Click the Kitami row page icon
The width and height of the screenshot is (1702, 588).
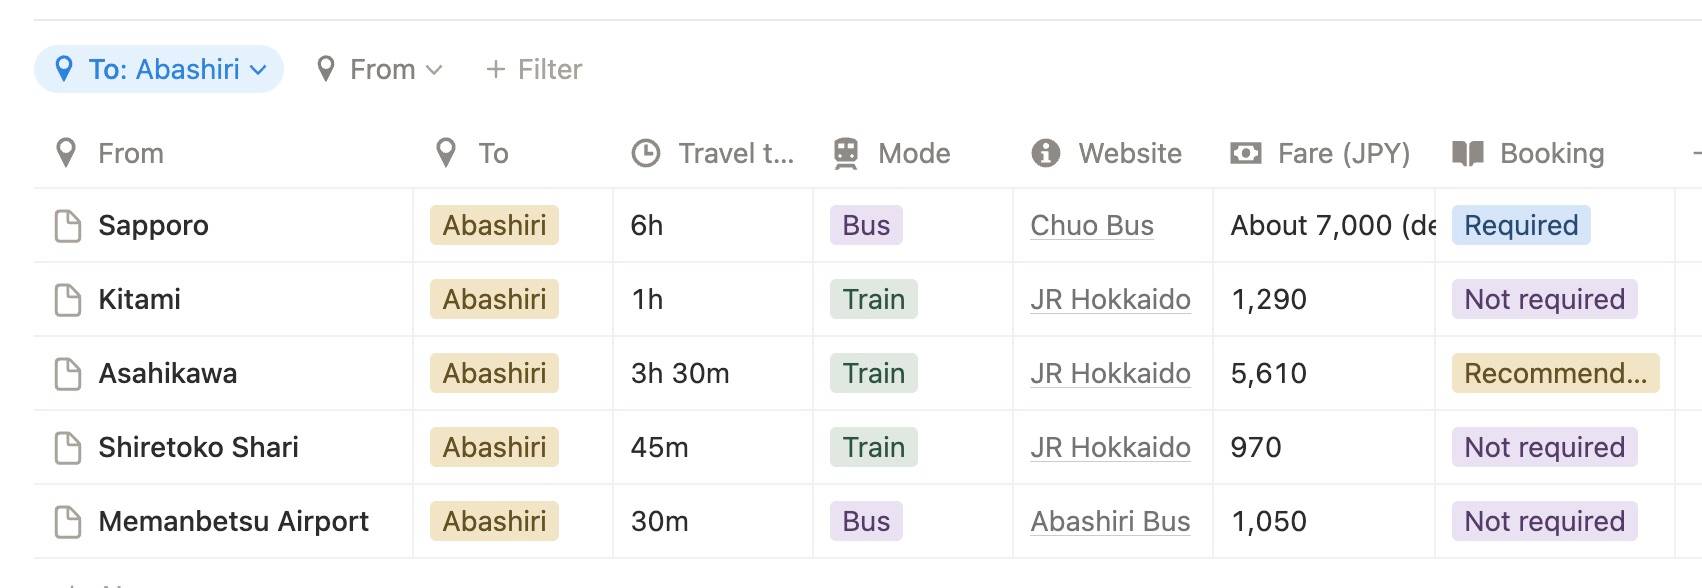[68, 300]
